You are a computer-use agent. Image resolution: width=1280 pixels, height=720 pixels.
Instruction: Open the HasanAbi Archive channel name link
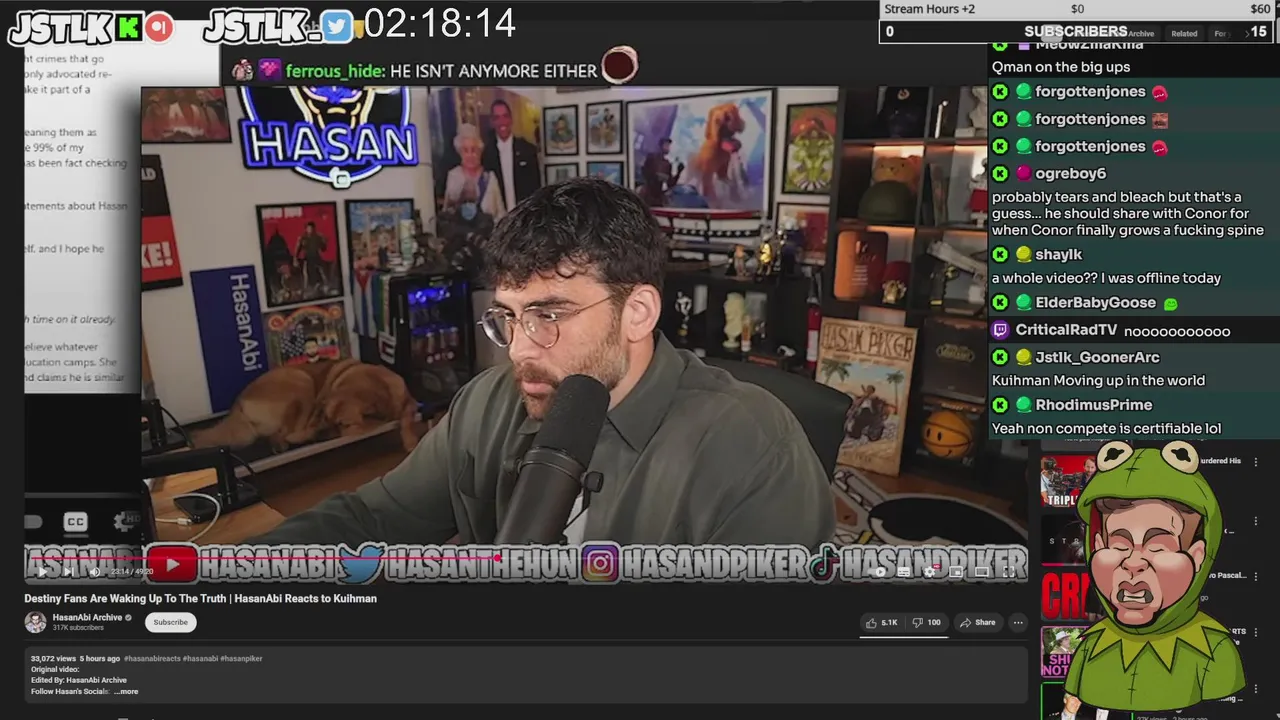point(87,617)
